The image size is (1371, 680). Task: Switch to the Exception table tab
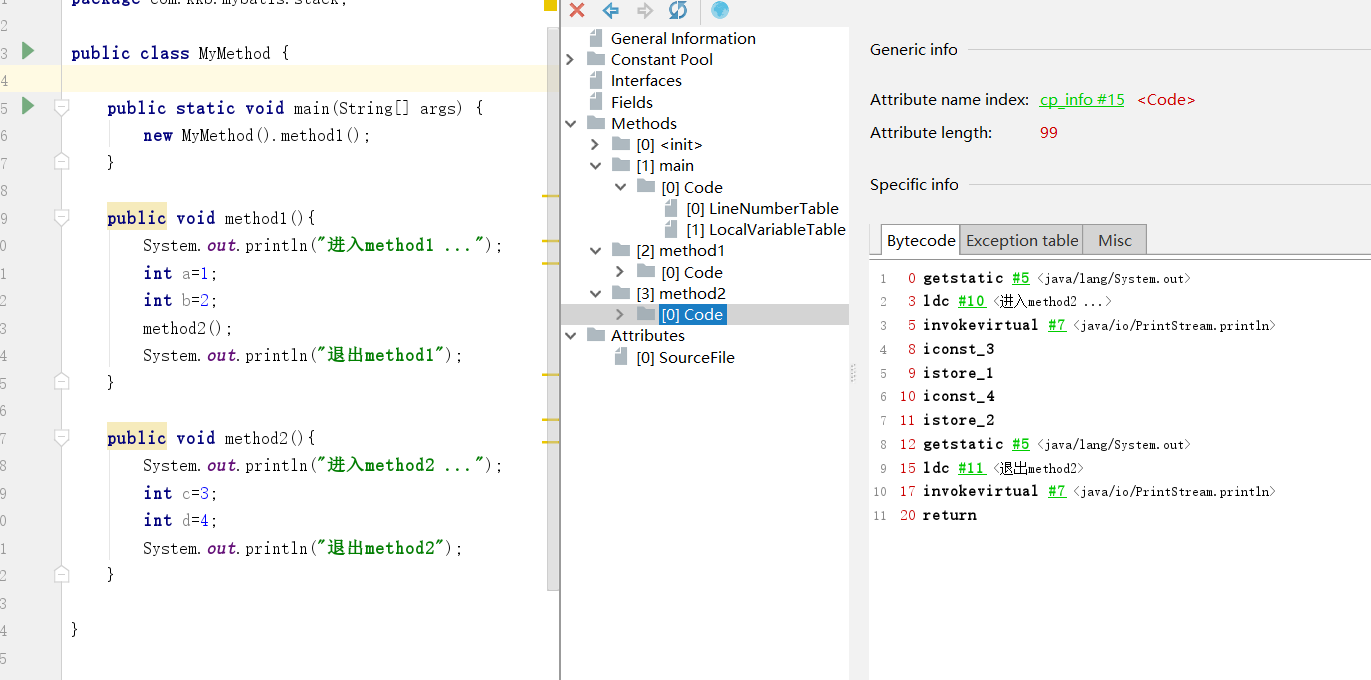coord(1022,240)
